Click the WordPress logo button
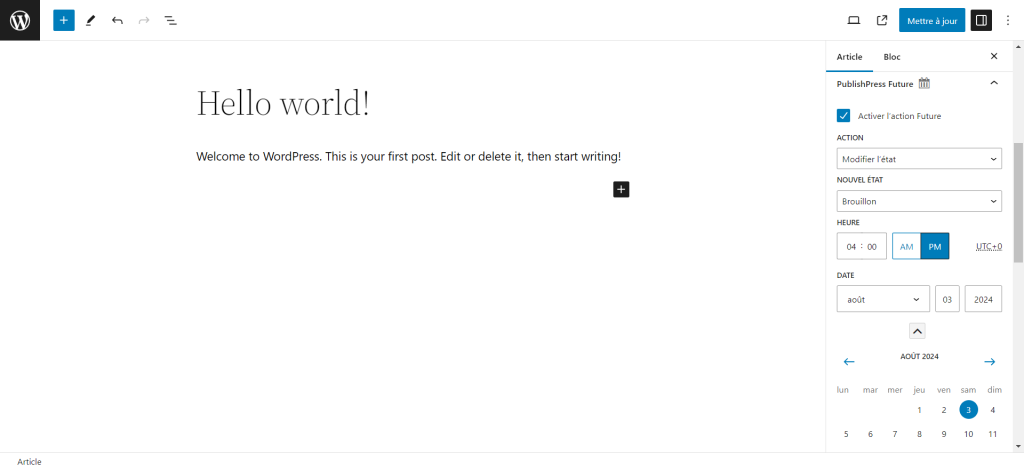The height and width of the screenshot is (469, 1024). pyautogui.click(x=20, y=20)
